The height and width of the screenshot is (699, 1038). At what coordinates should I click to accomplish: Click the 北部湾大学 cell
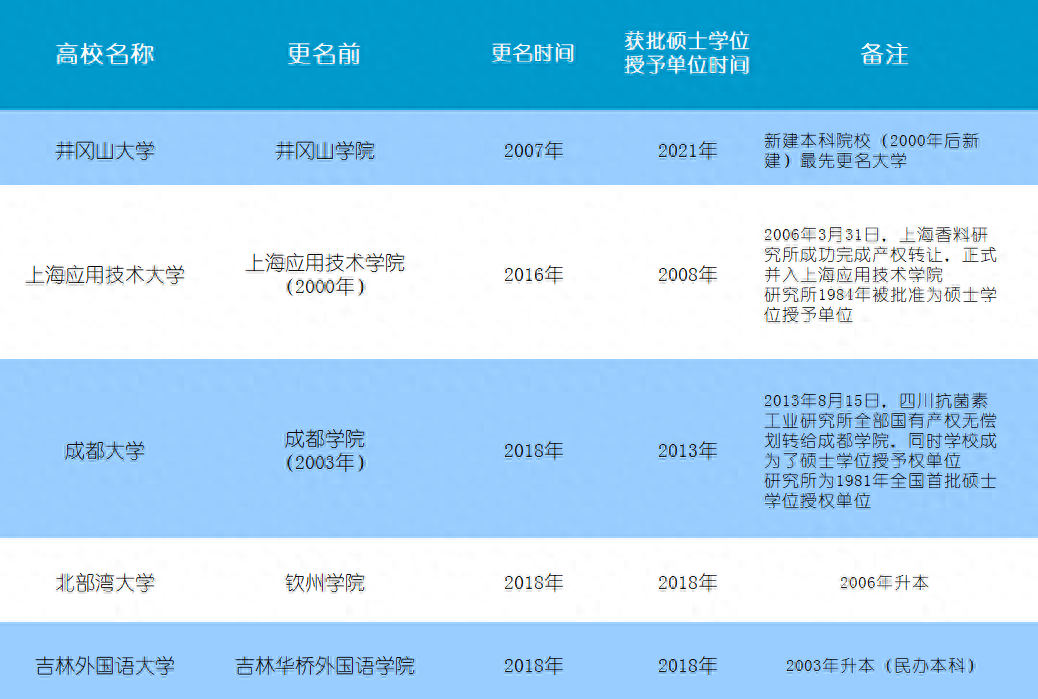105,582
